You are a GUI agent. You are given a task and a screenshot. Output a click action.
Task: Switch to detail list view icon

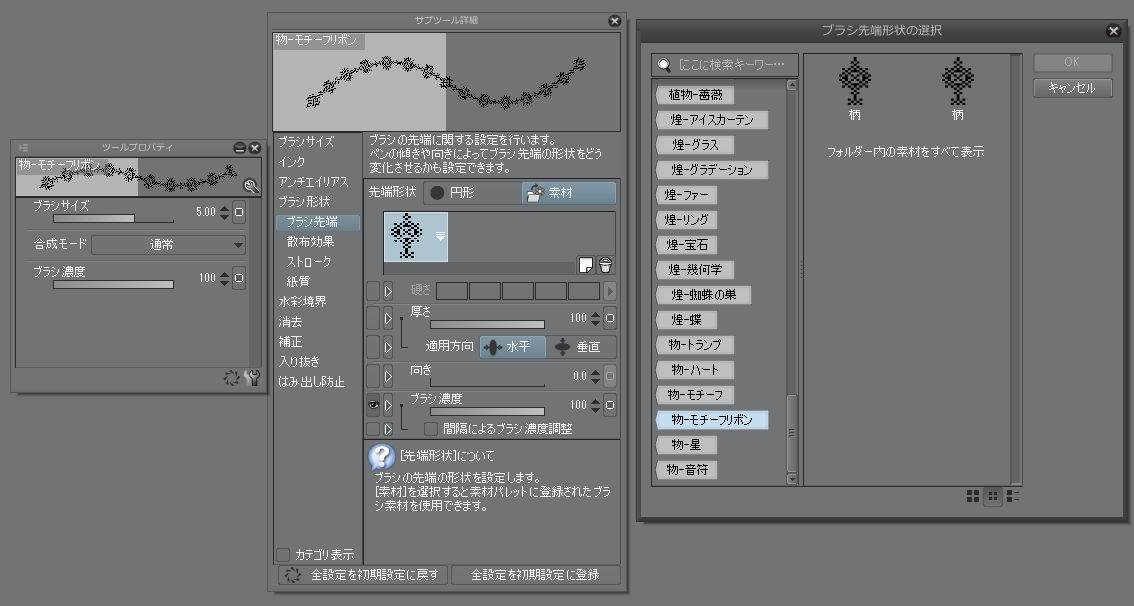click(x=1013, y=495)
